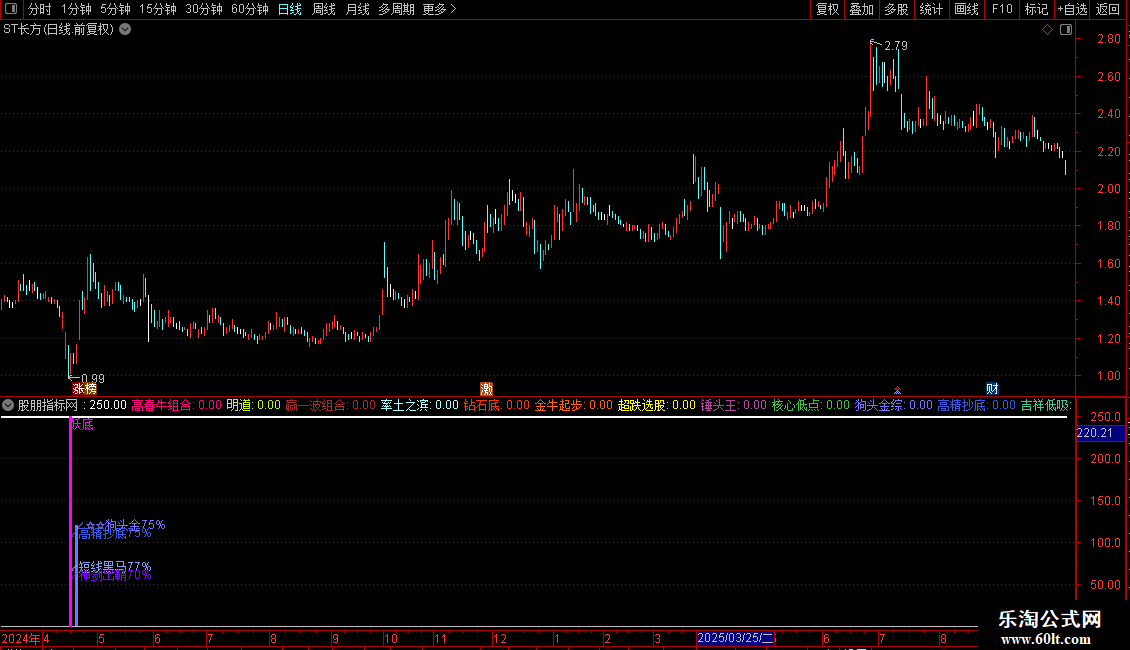Toggle the sidebar panel icon at top left

11,9
